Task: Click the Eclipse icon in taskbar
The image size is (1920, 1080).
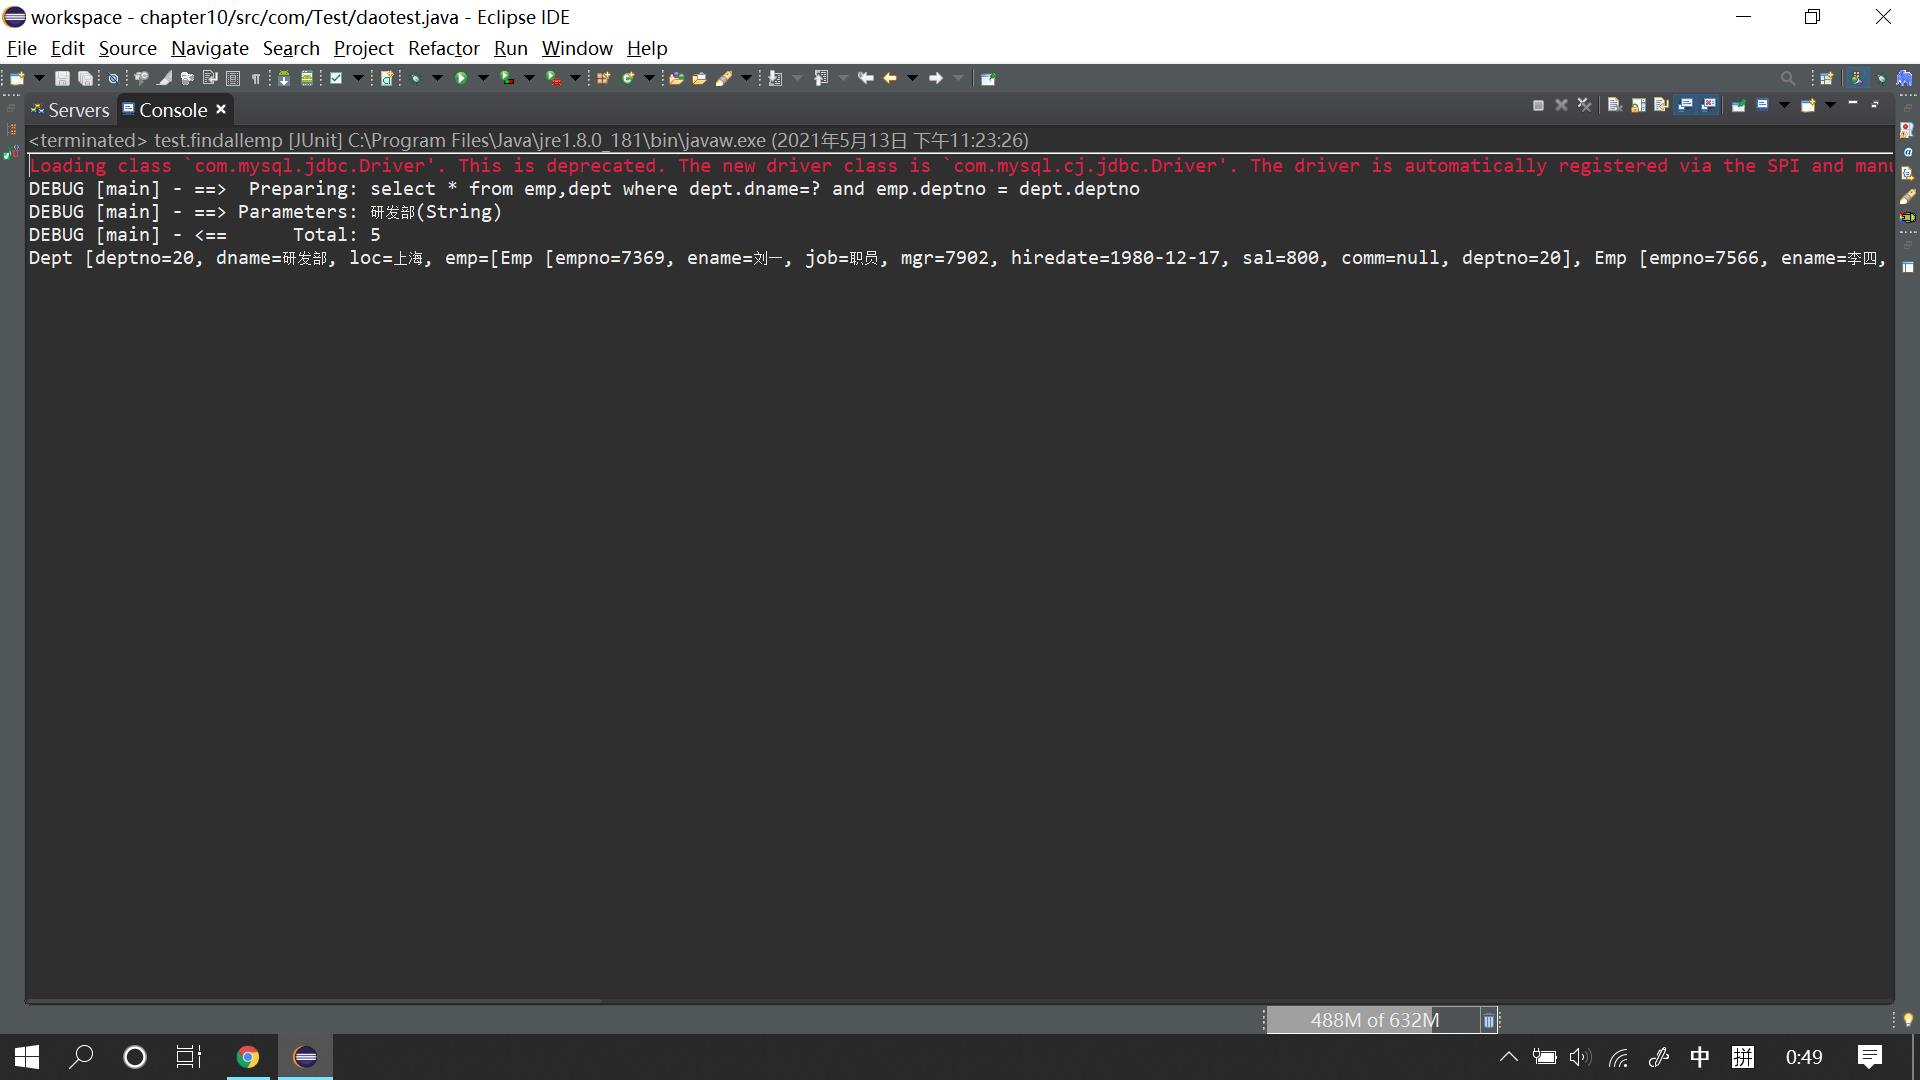Action: [305, 1056]
